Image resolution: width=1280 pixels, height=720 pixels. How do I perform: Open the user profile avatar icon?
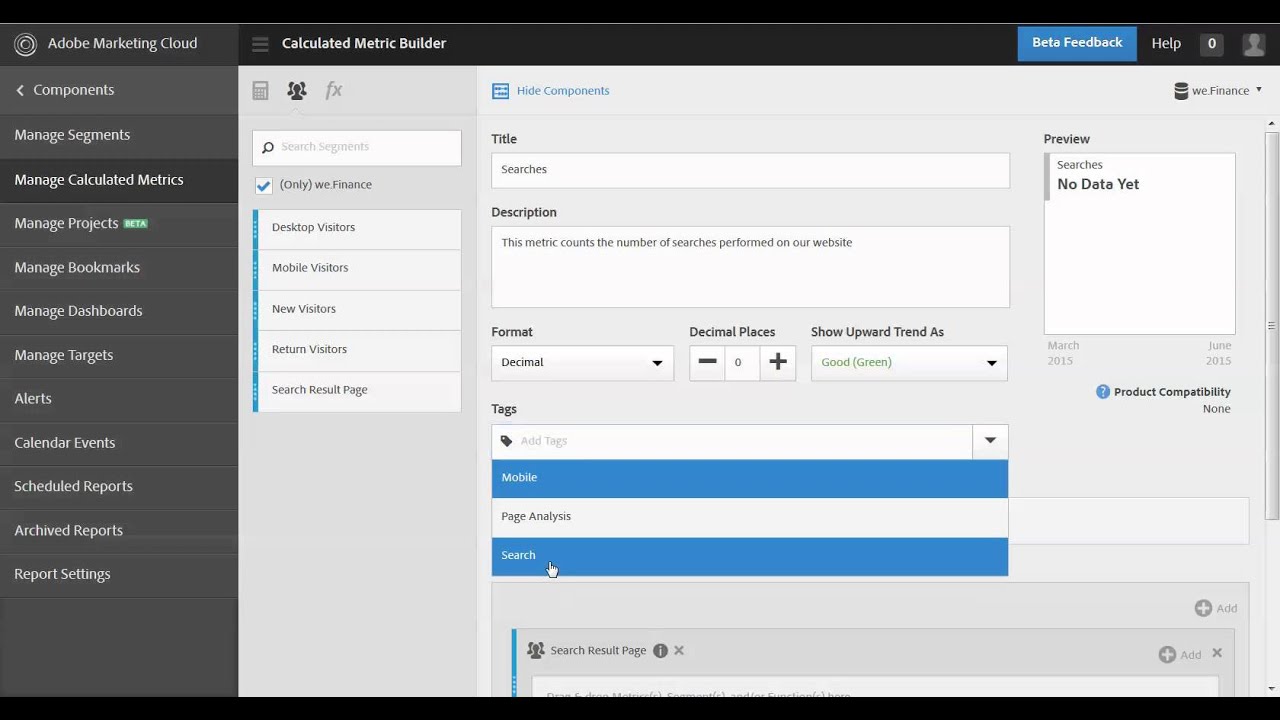pyautogui.click(x=1254, y=44)
